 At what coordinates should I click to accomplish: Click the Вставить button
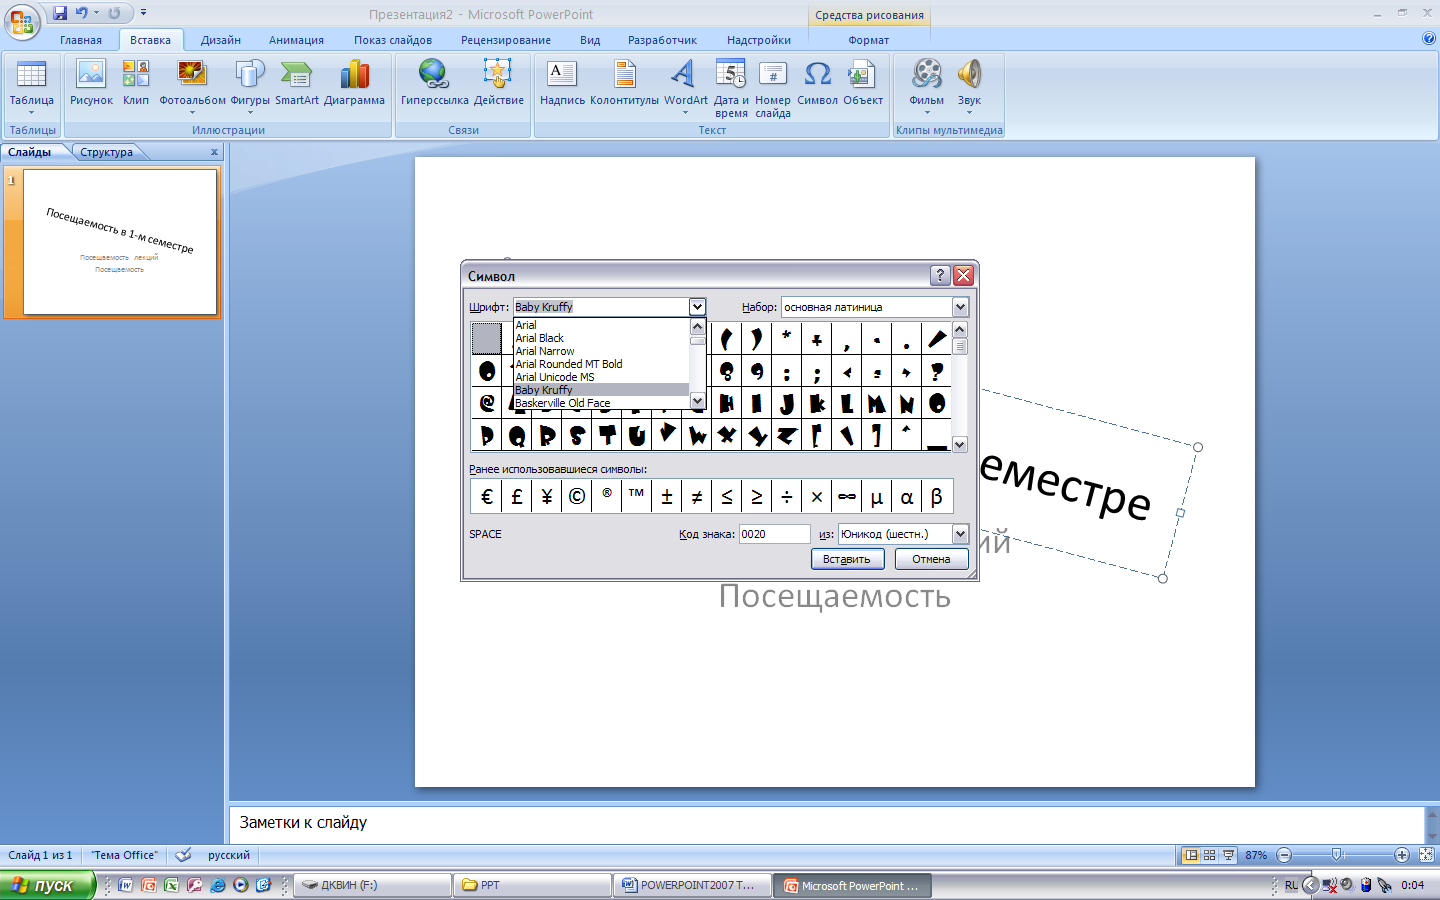(x=847, y=559)
